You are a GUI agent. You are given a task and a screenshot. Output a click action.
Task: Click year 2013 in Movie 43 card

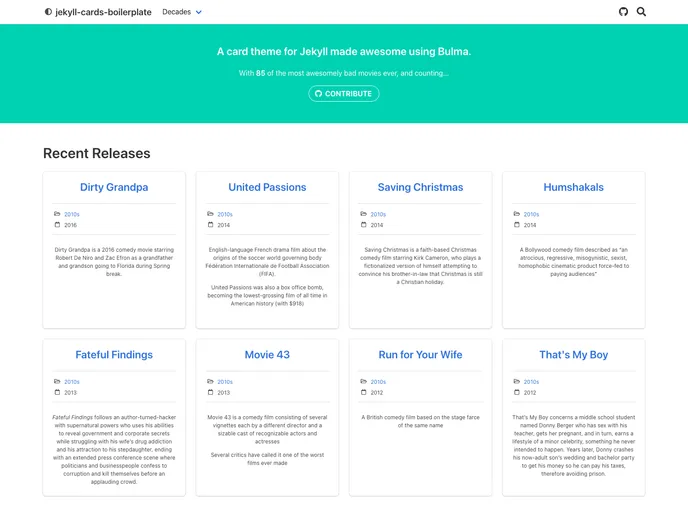click(224, 393)
